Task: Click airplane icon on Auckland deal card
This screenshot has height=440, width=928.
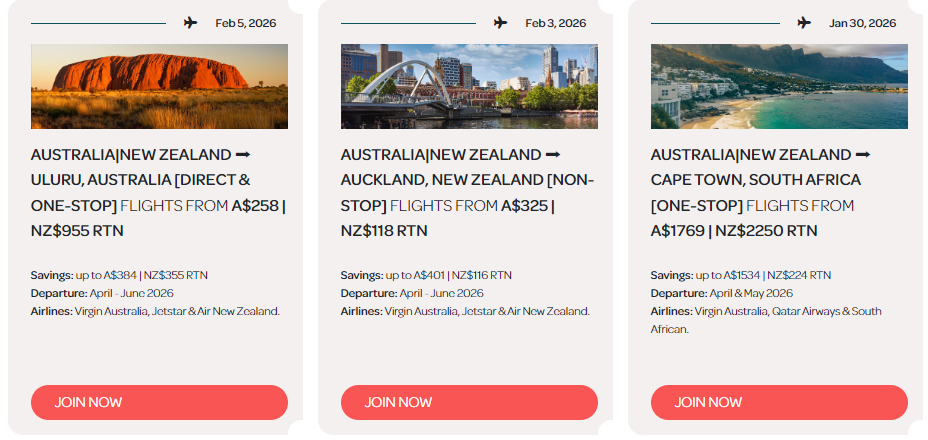Action: 501,23
